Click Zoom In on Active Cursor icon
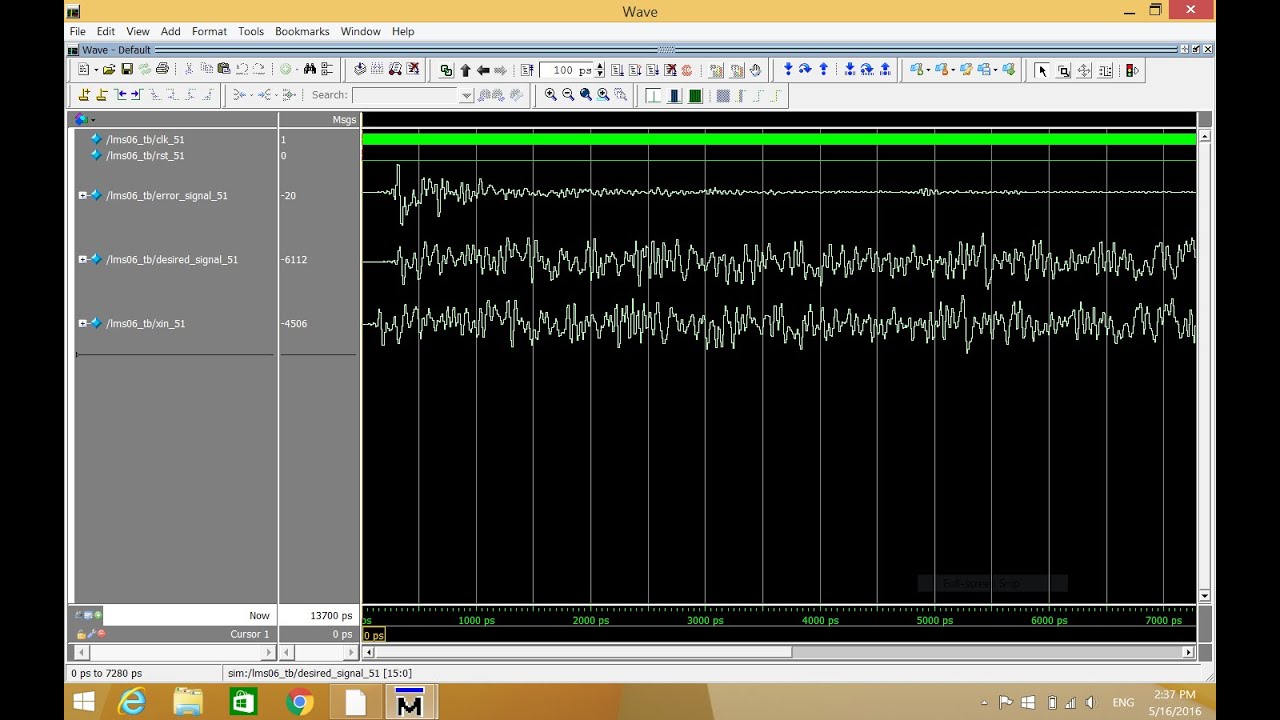 coord(603,95)
